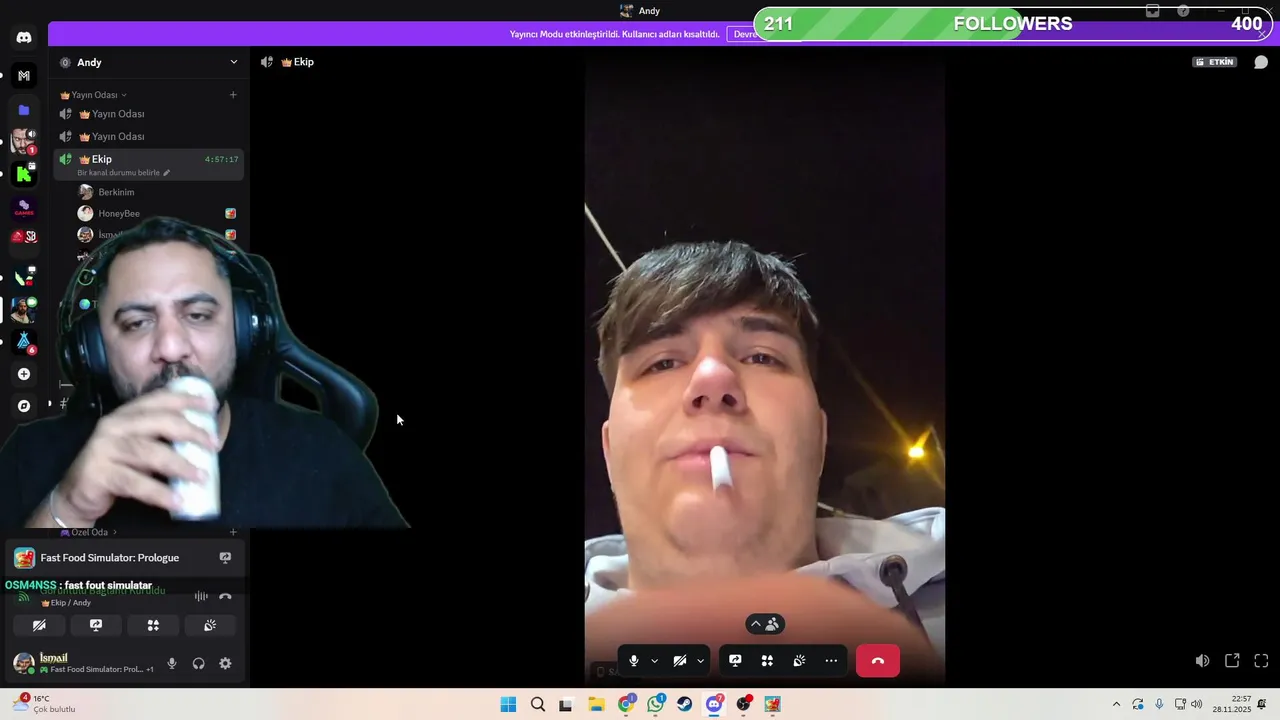
Task: Edit the channel status pencil icon
Action: click(x=167, y=173)
